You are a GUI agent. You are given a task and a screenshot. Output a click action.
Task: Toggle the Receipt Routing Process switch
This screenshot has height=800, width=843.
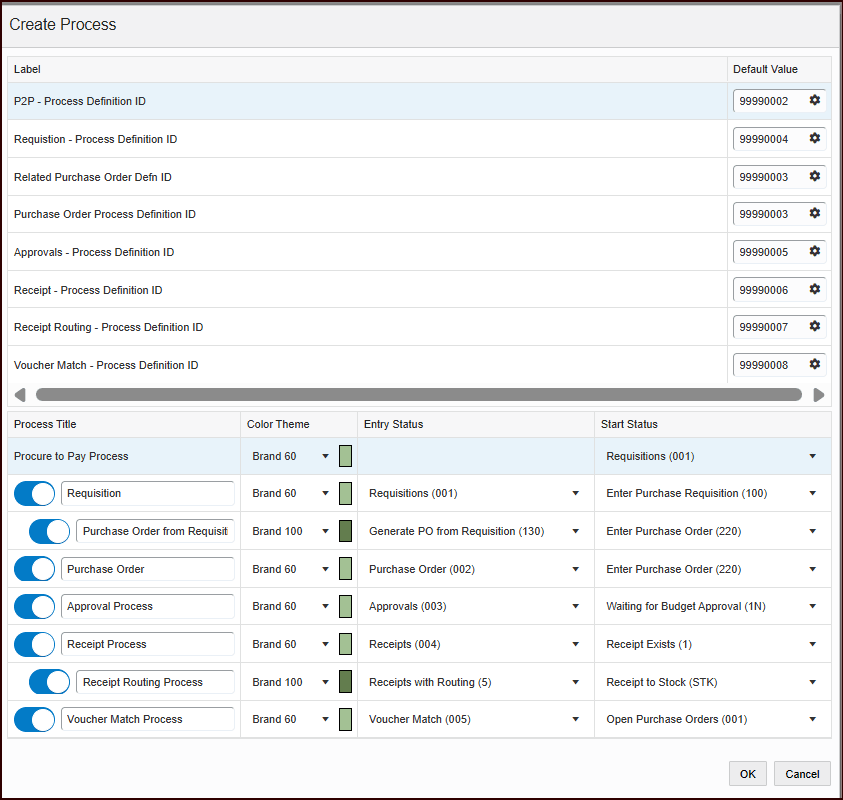(48, 681)
